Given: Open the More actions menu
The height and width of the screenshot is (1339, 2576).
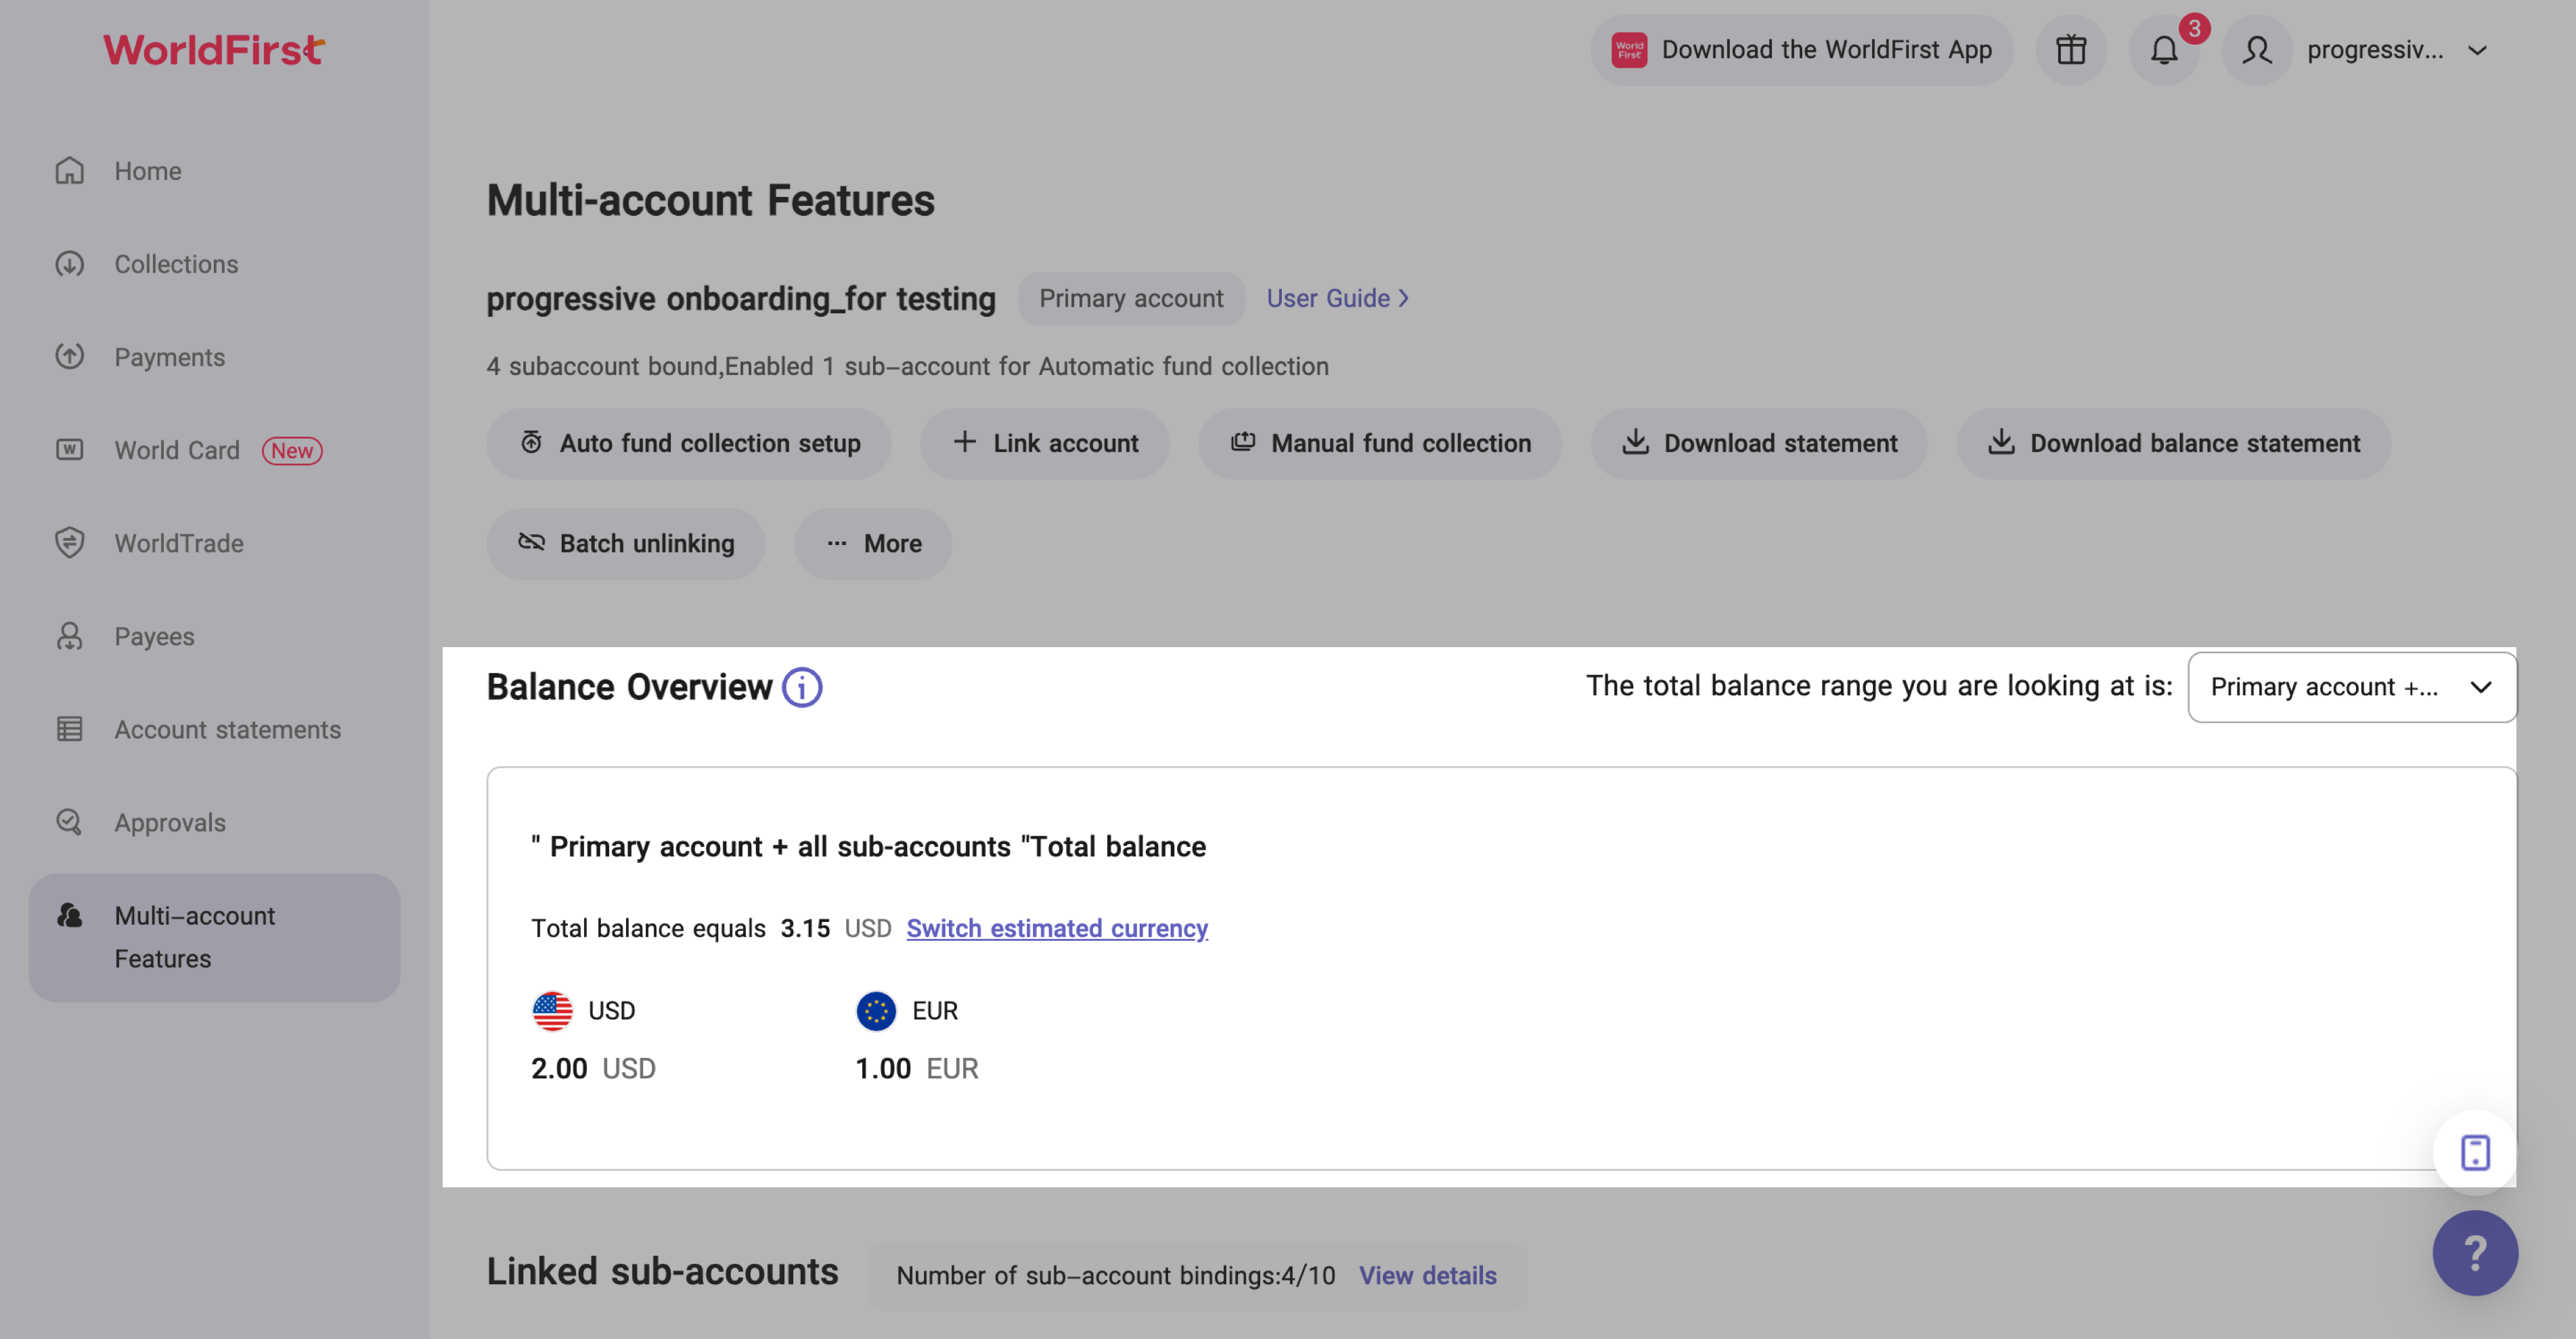Looking at the screenshot, I should click(873, 543).
